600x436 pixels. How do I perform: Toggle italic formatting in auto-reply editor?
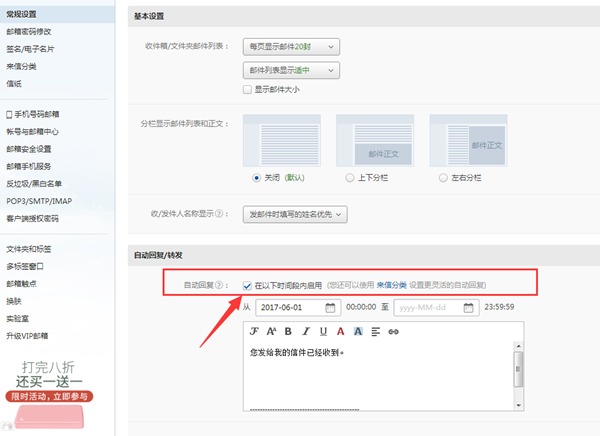pos(306,331)
